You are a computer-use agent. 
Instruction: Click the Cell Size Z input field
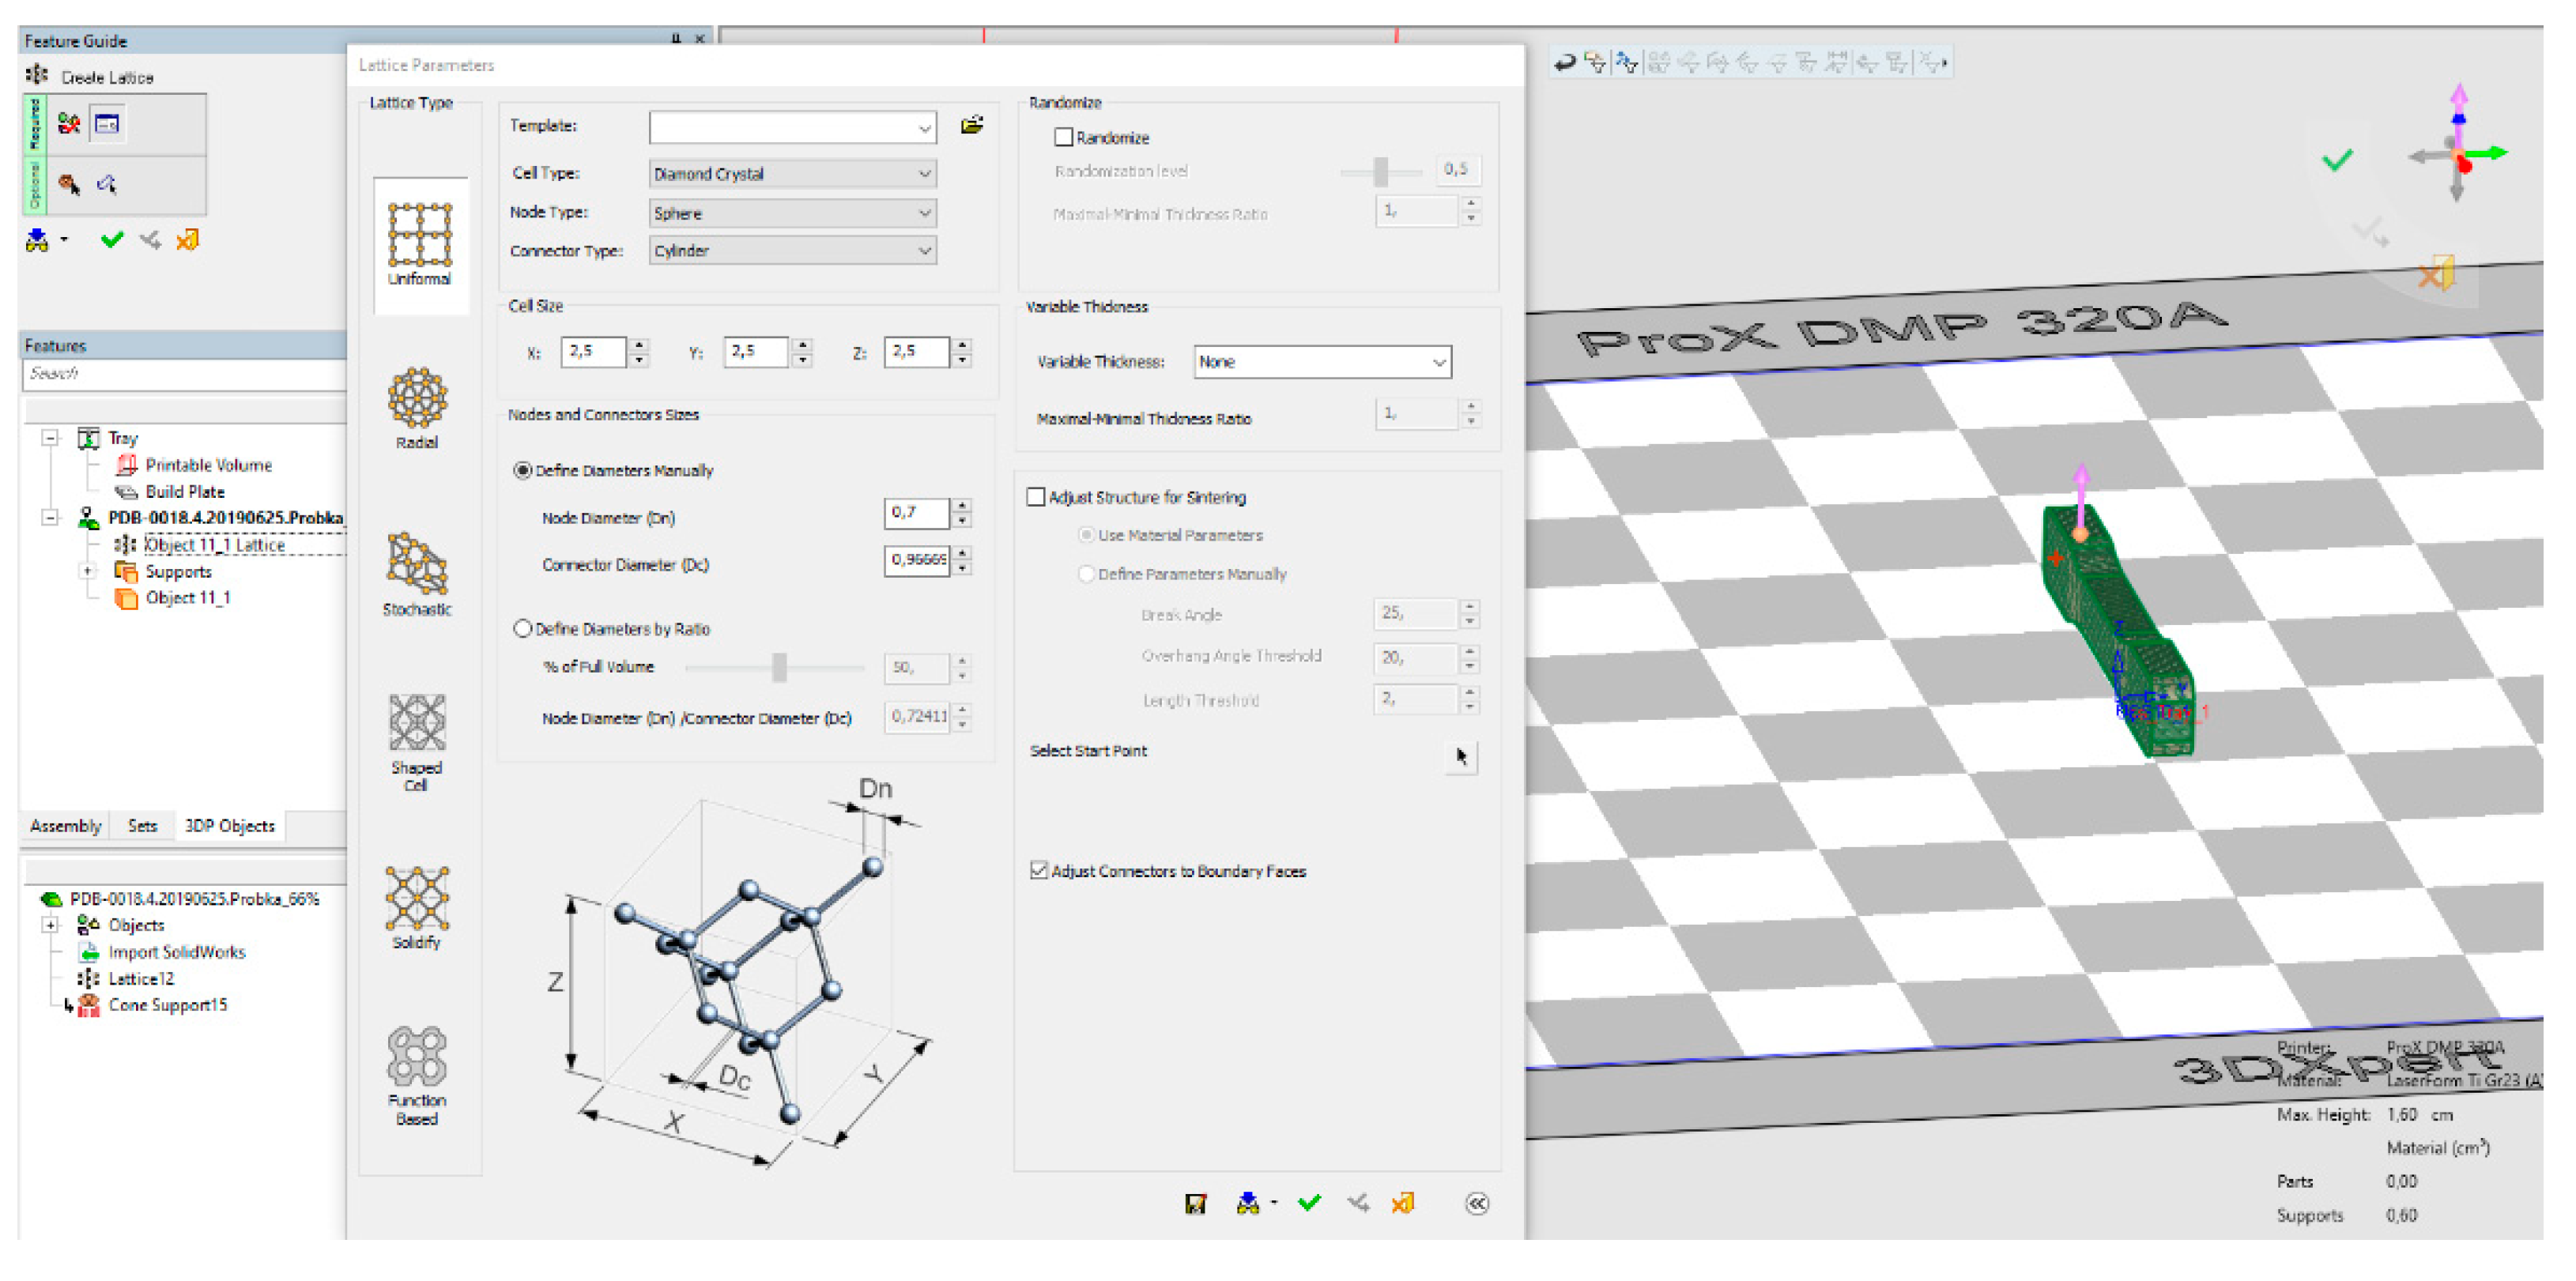coord(916,352)
